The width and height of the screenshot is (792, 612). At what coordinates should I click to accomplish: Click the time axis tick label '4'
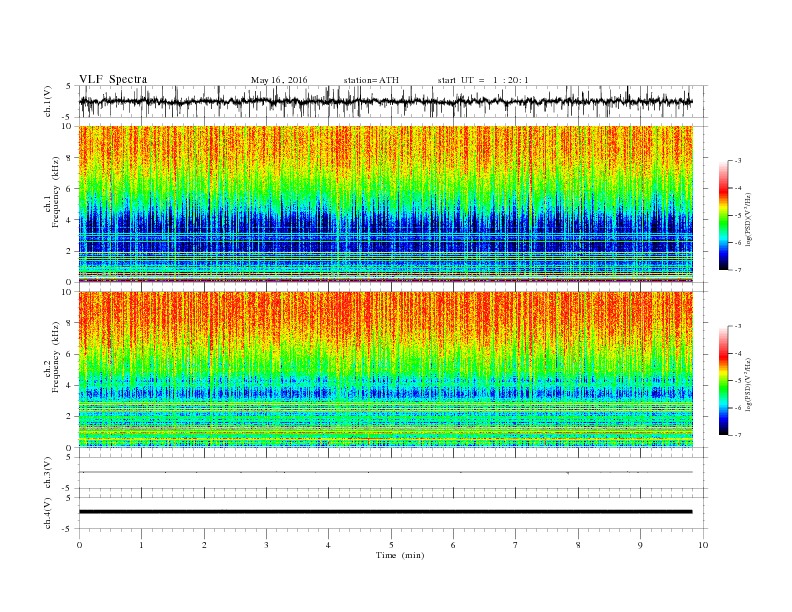[x=328, y=545]
